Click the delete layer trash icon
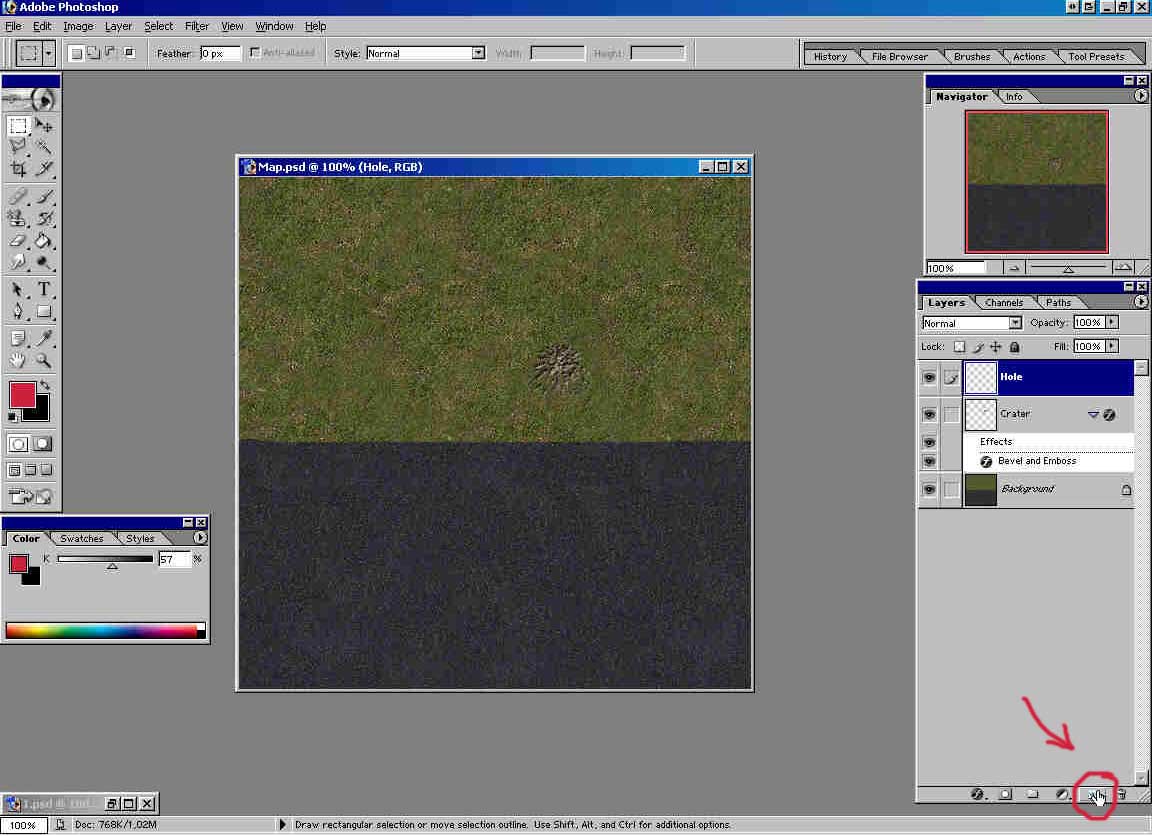The width and height of the screenshot is (1152, 836). tap(1121, 795)
